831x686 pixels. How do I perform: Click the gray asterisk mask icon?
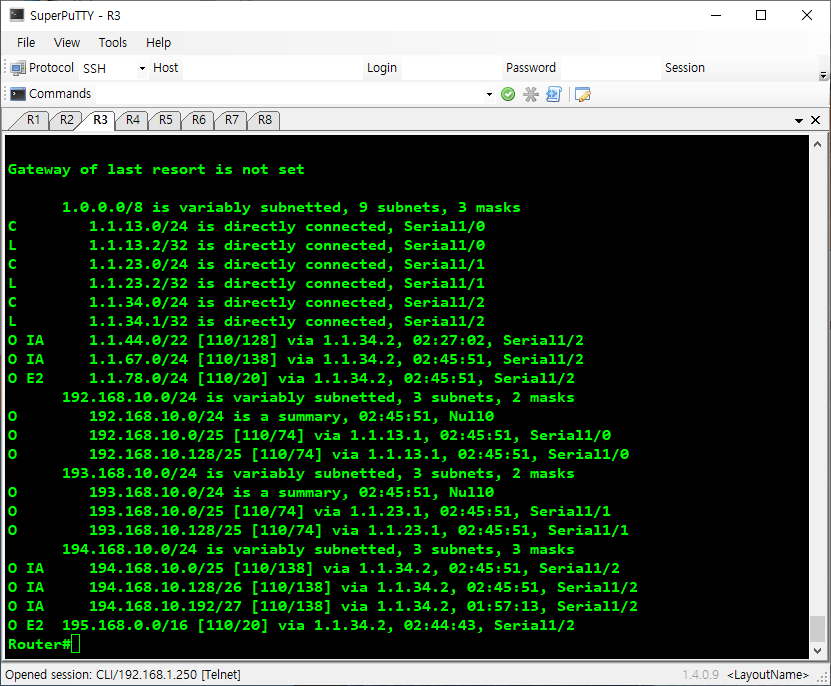tap(531, 94)
